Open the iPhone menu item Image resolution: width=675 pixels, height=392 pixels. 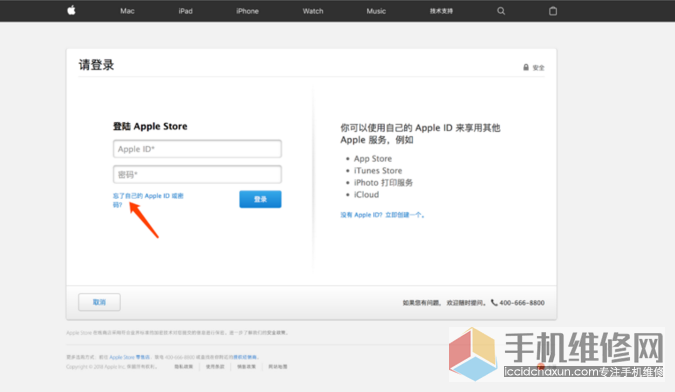tap(248, 11)
